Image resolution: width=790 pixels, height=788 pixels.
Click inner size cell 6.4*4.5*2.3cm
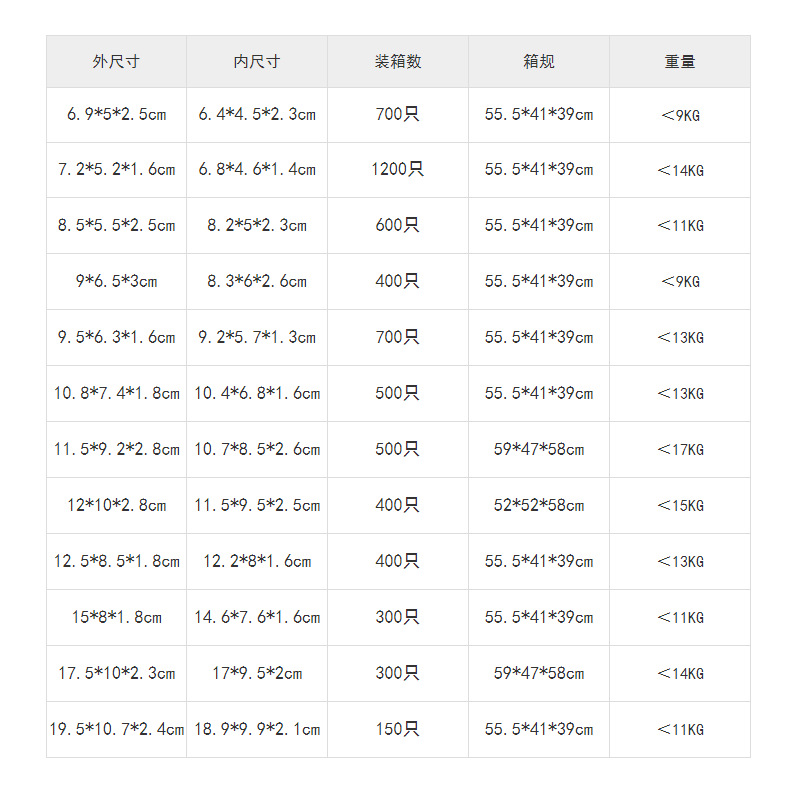(257, 115)
